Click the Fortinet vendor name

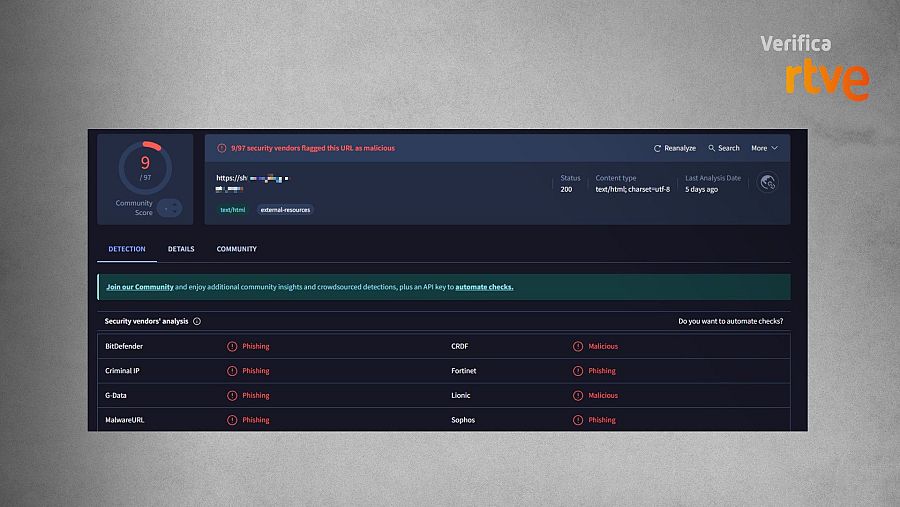464,371
